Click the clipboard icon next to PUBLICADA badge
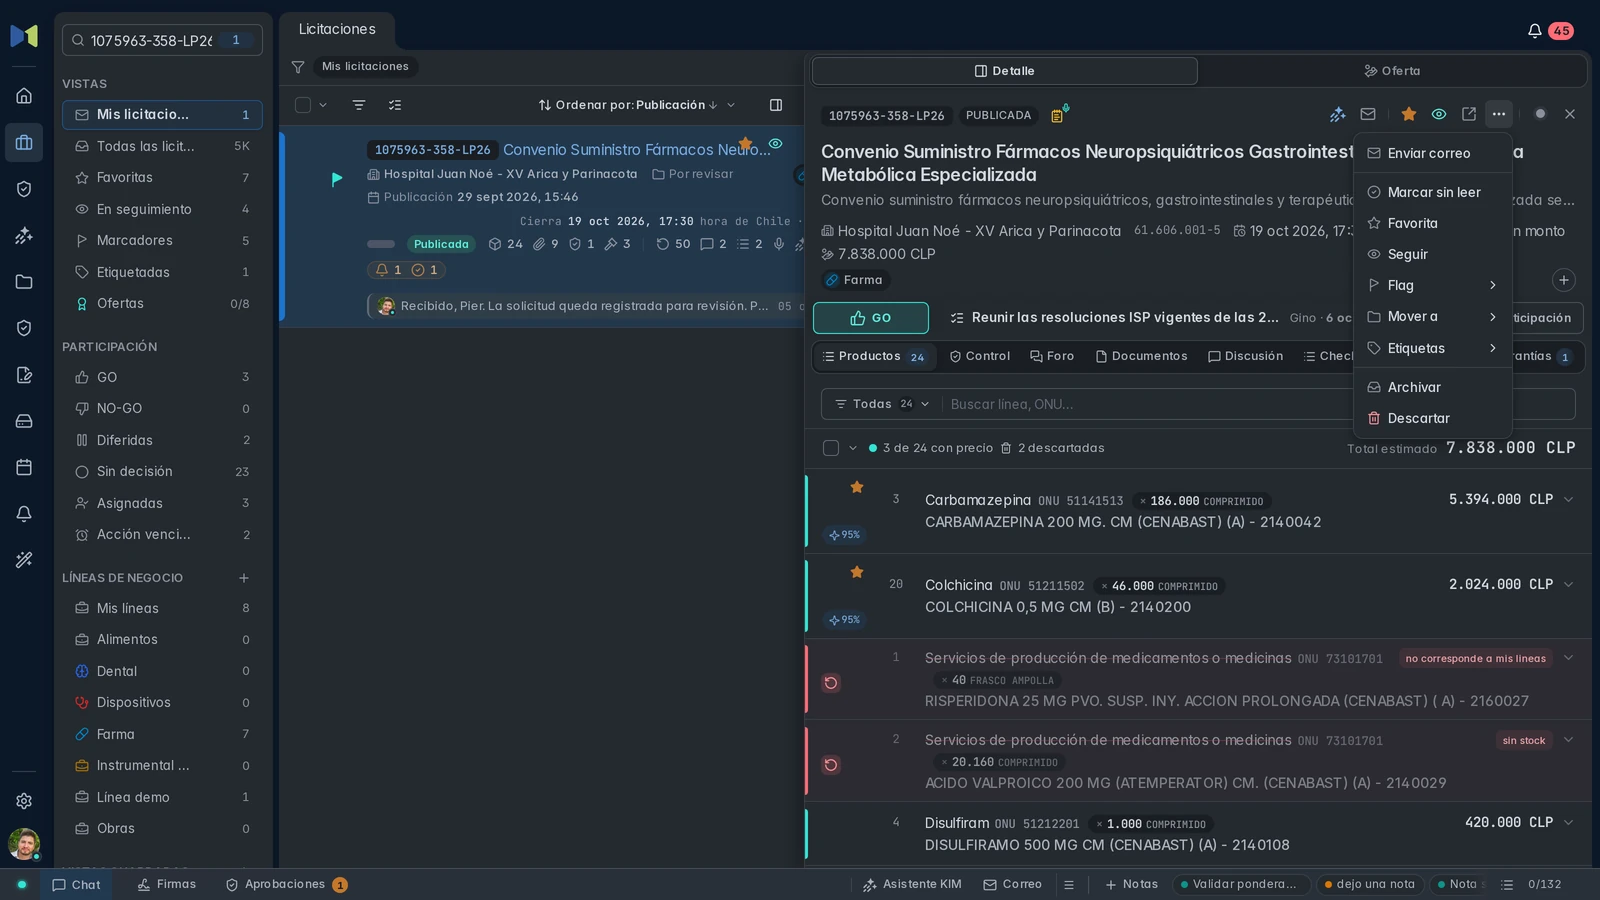1600x900 pixels. click(x=1059, y=114)
